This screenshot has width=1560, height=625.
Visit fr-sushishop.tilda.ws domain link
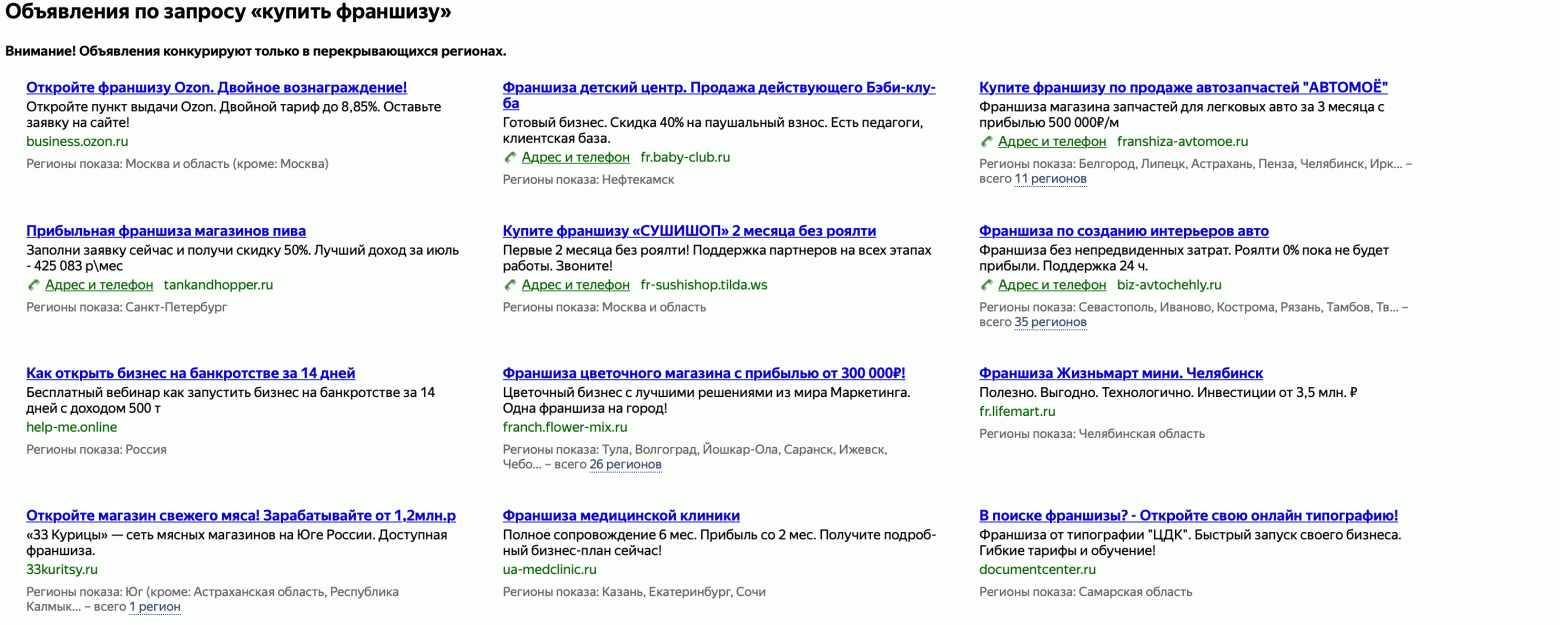point(704,285)
